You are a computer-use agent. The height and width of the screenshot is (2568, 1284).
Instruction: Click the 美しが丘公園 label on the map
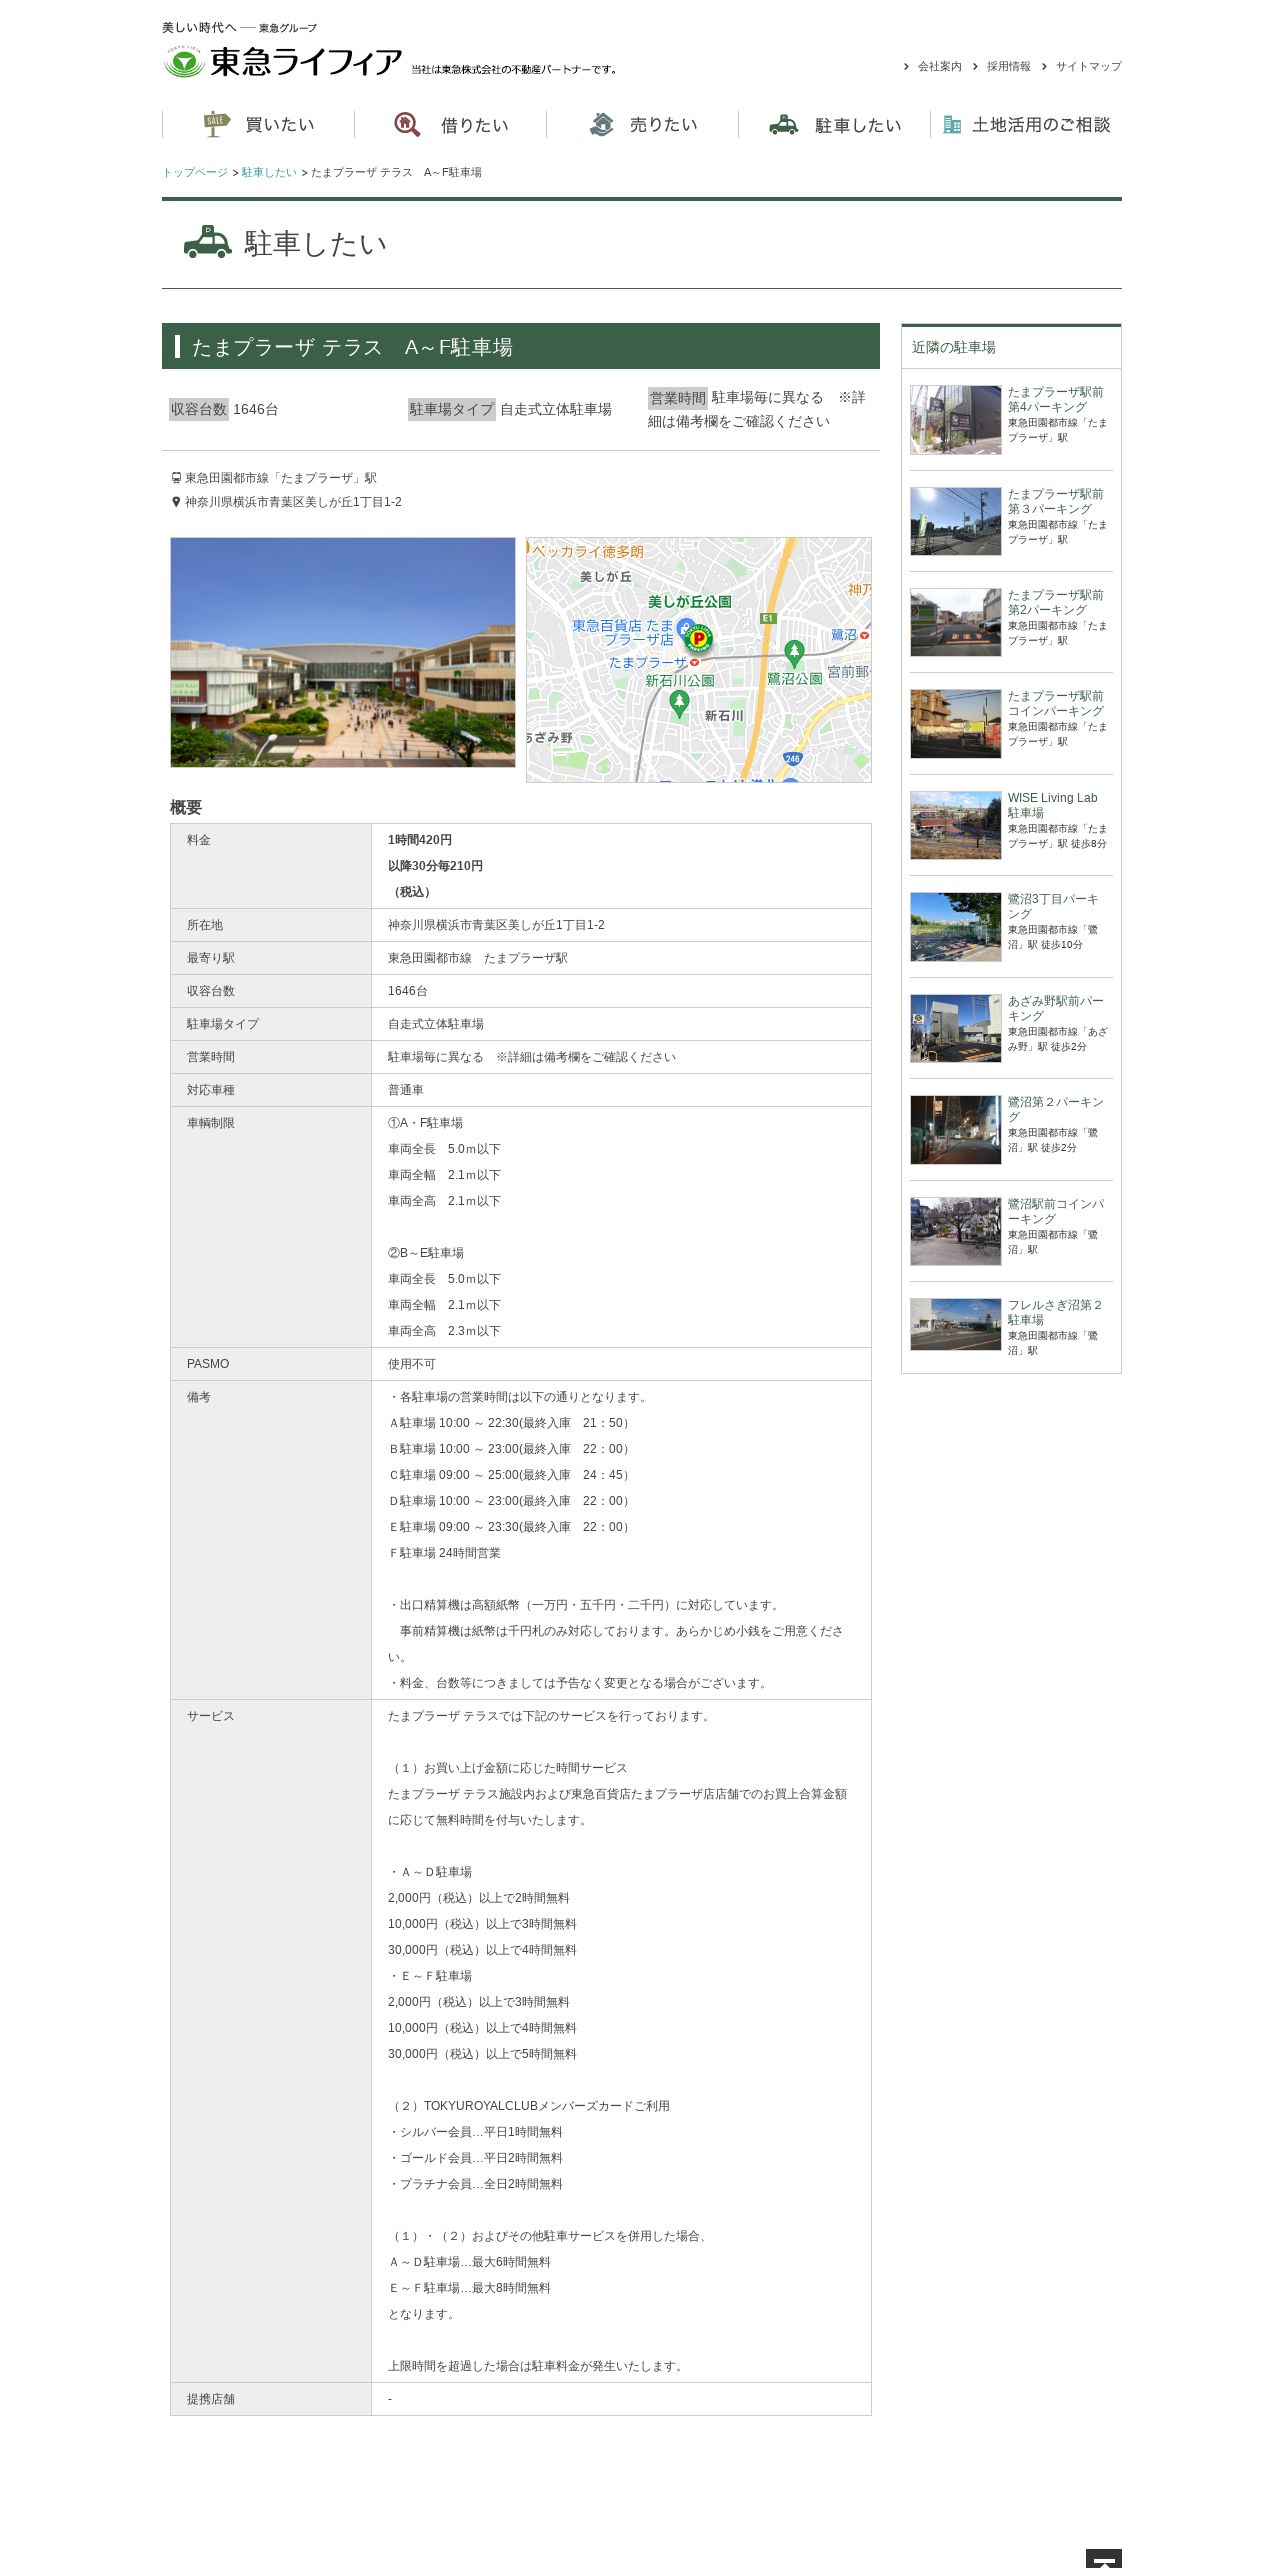point(690,602)
